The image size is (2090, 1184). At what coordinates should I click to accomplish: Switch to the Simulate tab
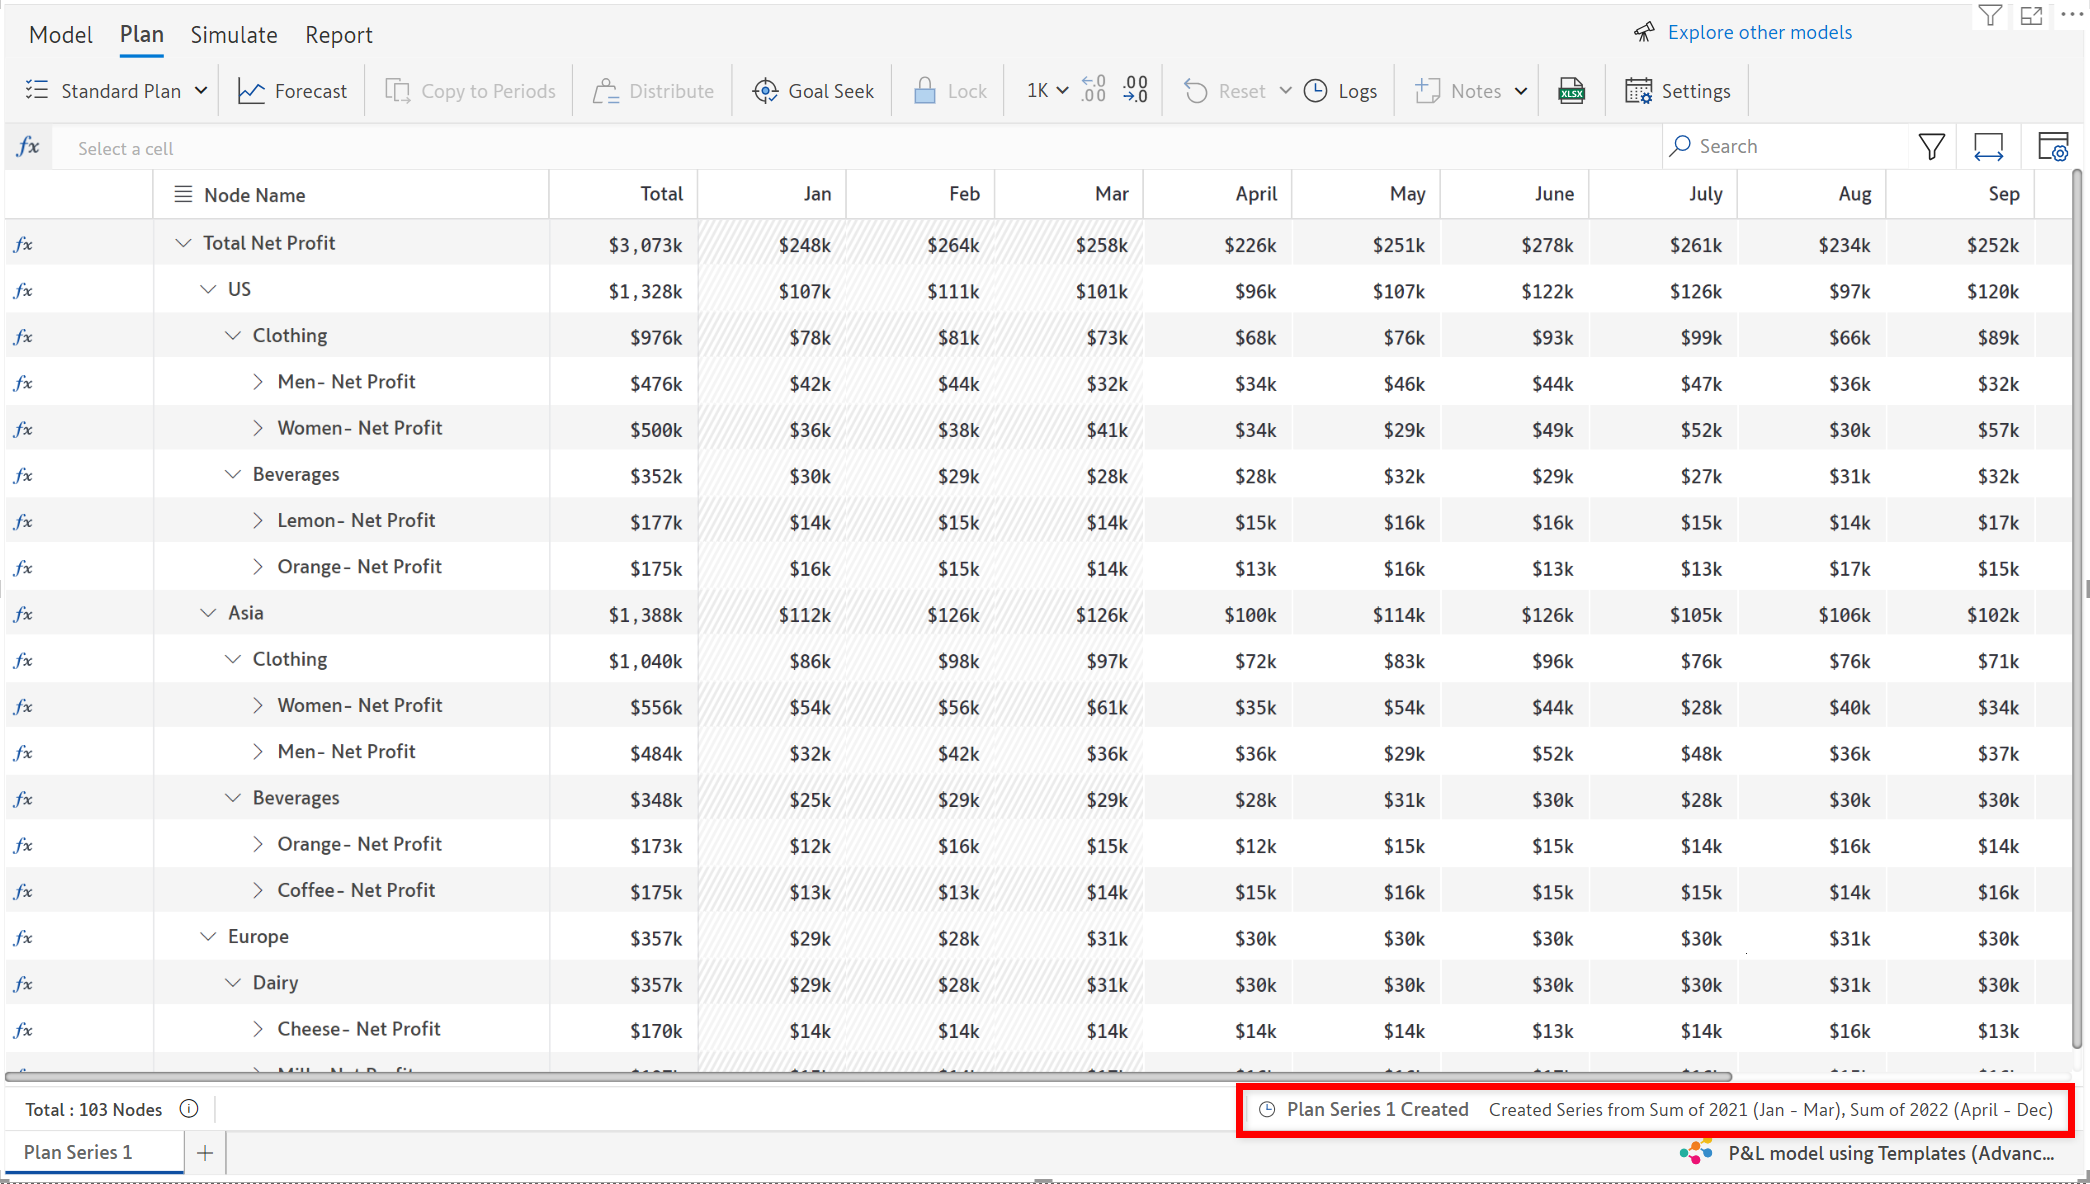click(x=234, y=35)
